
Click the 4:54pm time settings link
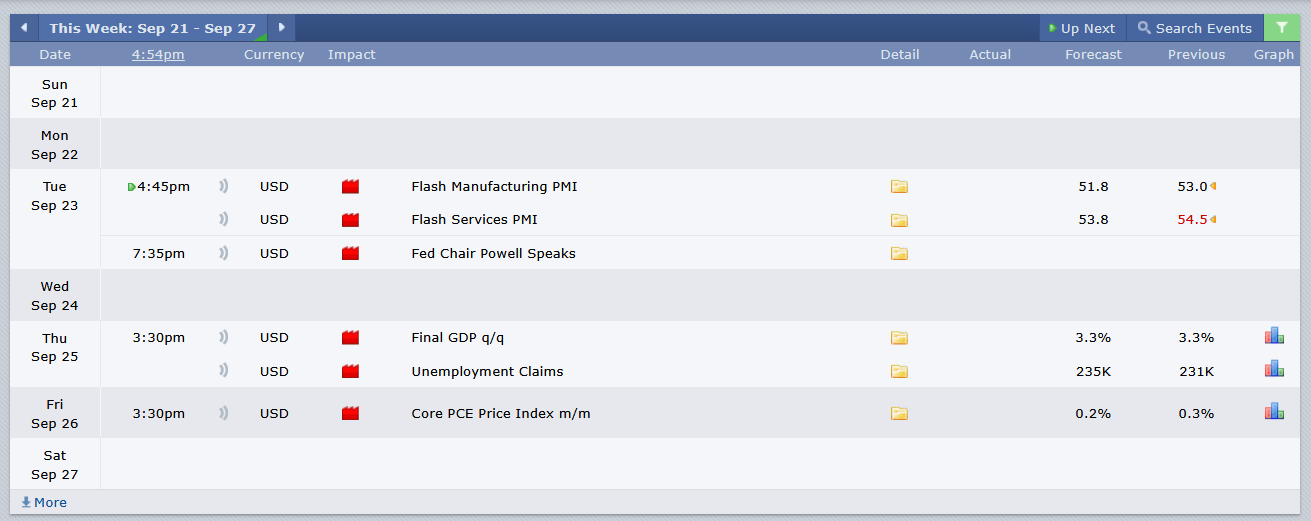(x=158, y=55)
